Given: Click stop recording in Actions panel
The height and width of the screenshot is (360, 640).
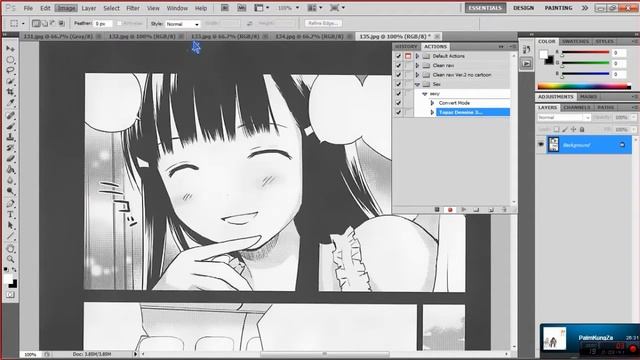Looking at the screenshot, I should [x=437, y=209].
